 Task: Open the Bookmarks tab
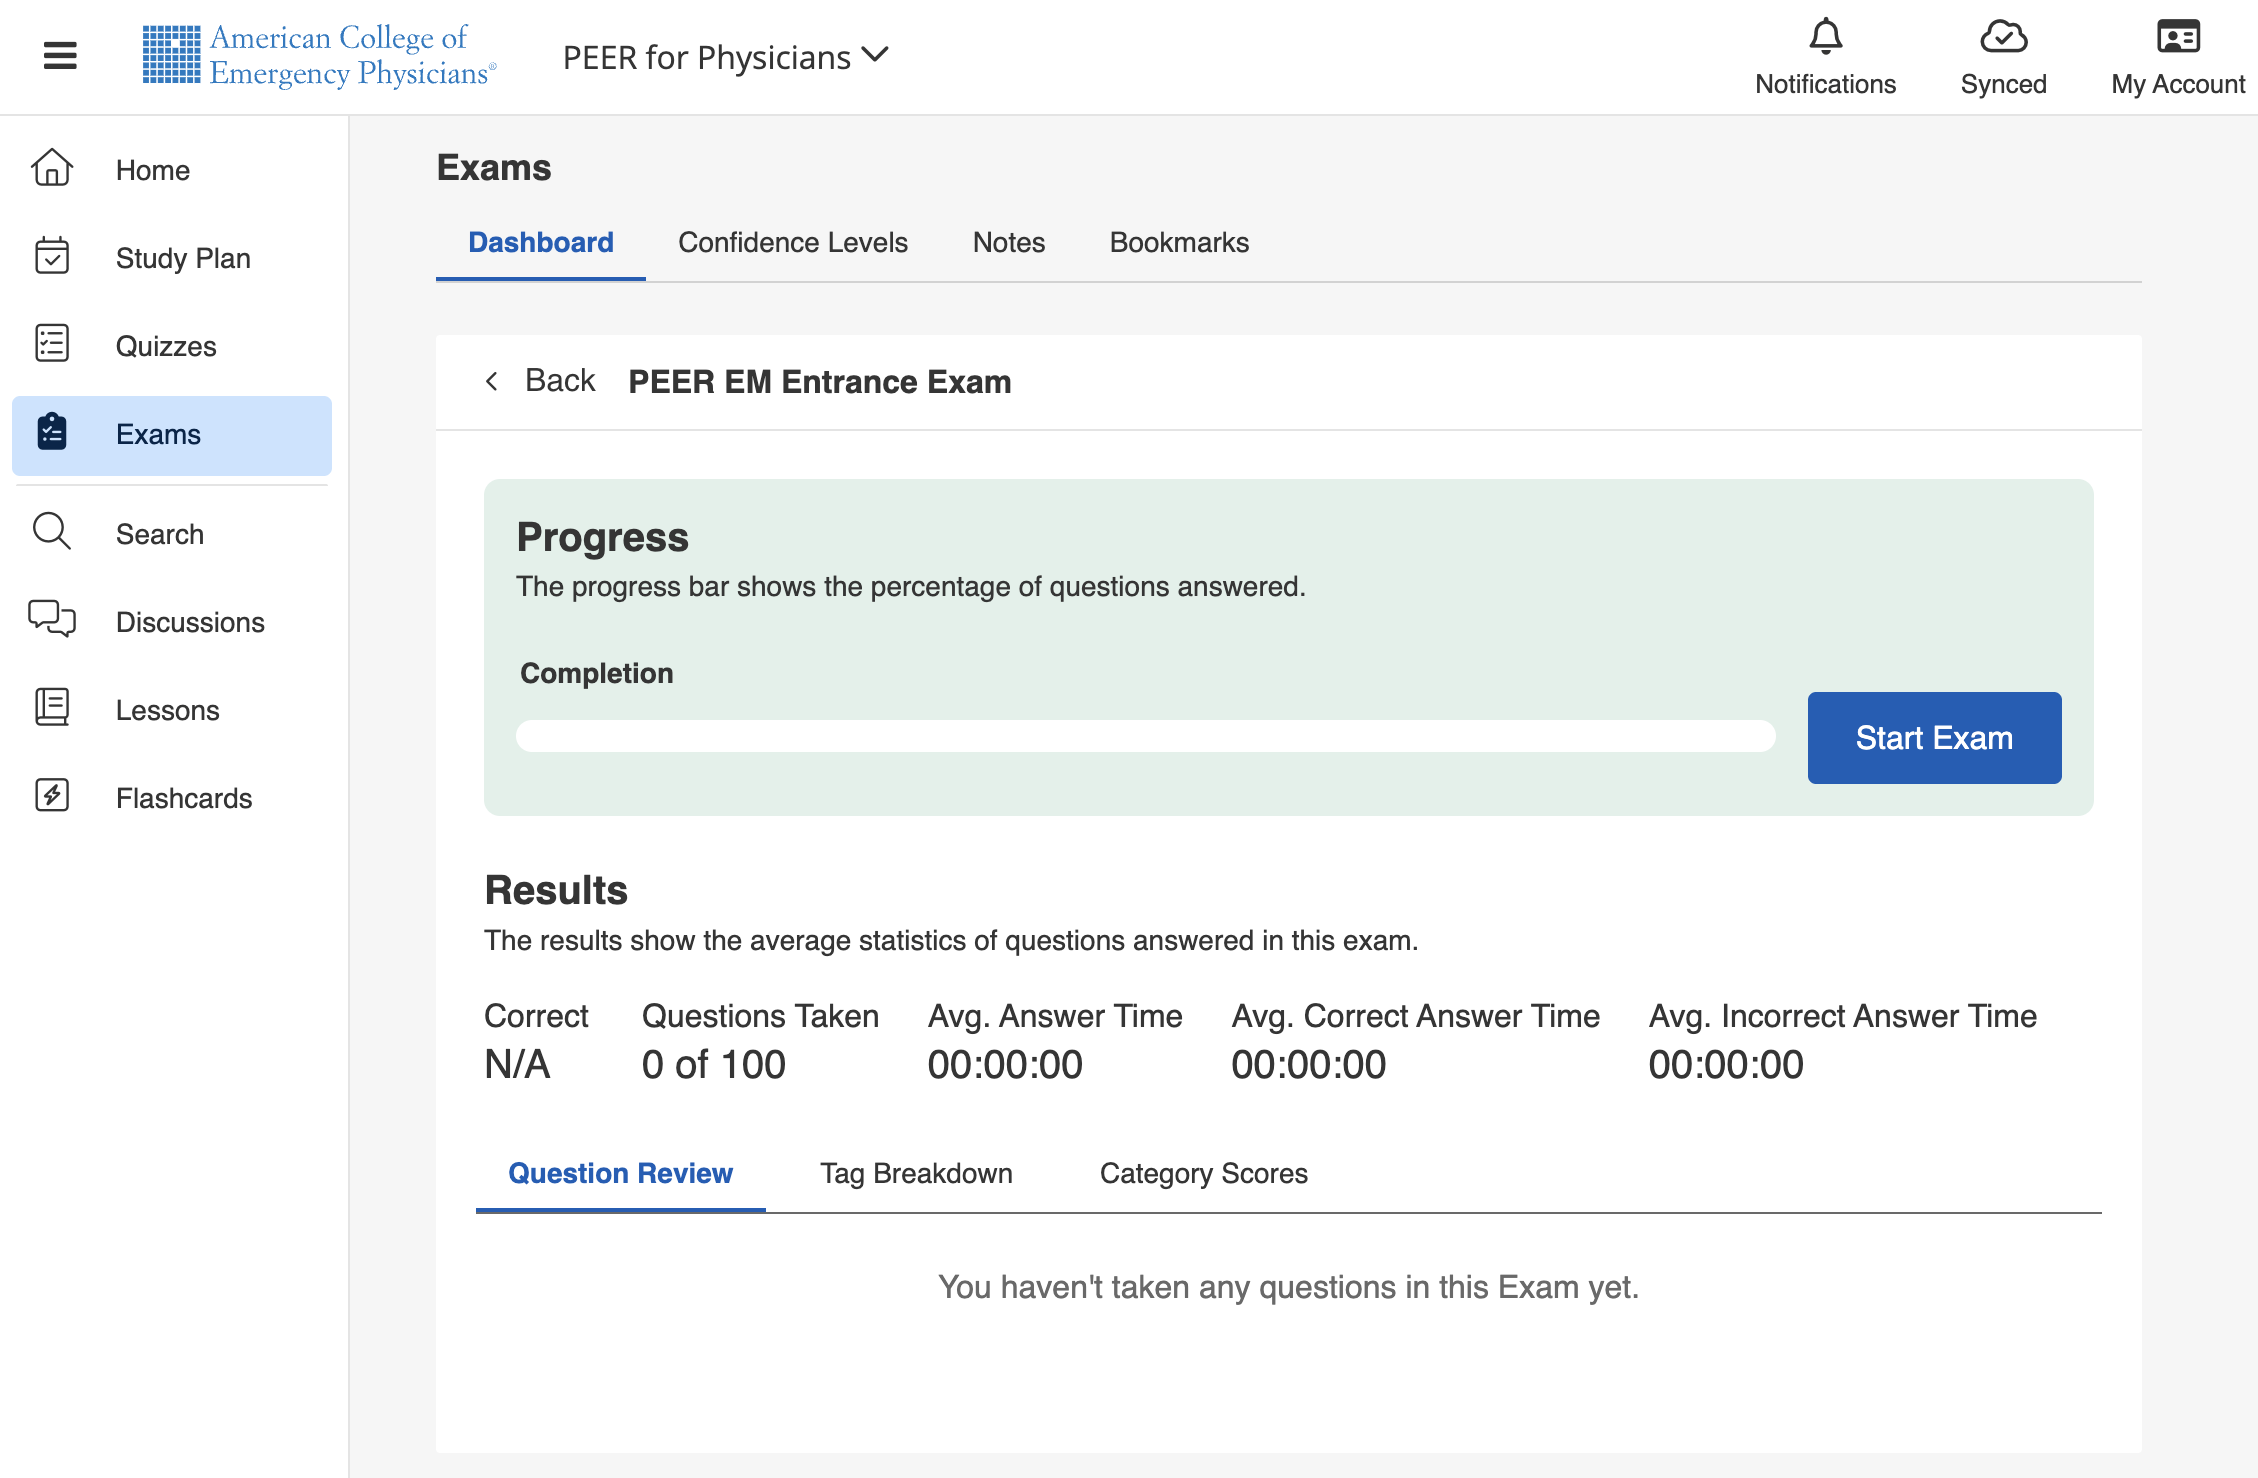point(1179,243)
